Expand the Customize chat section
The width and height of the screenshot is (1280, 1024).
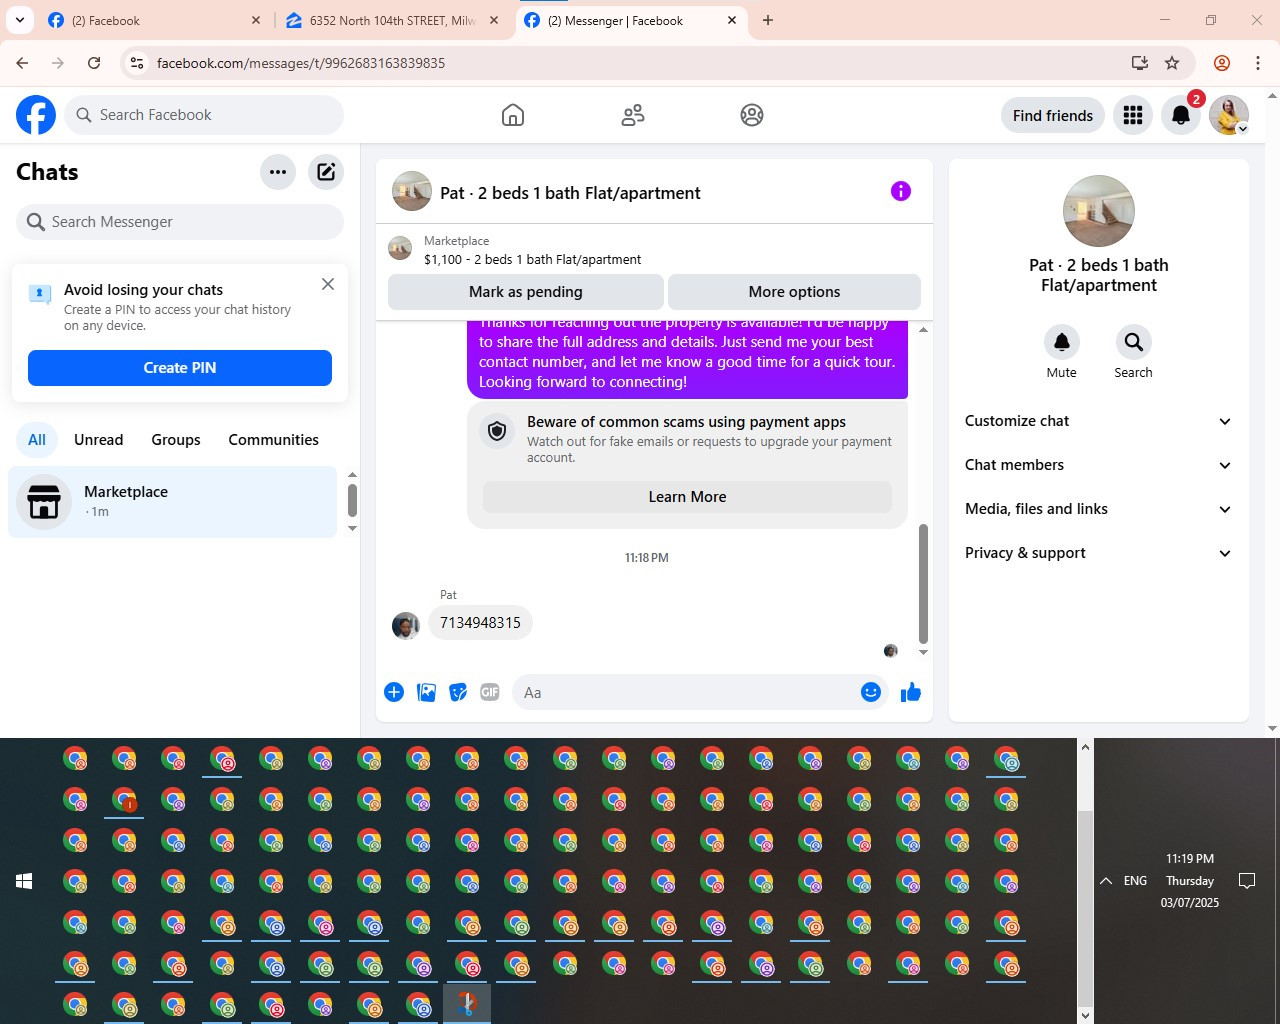coord(1098,421)
